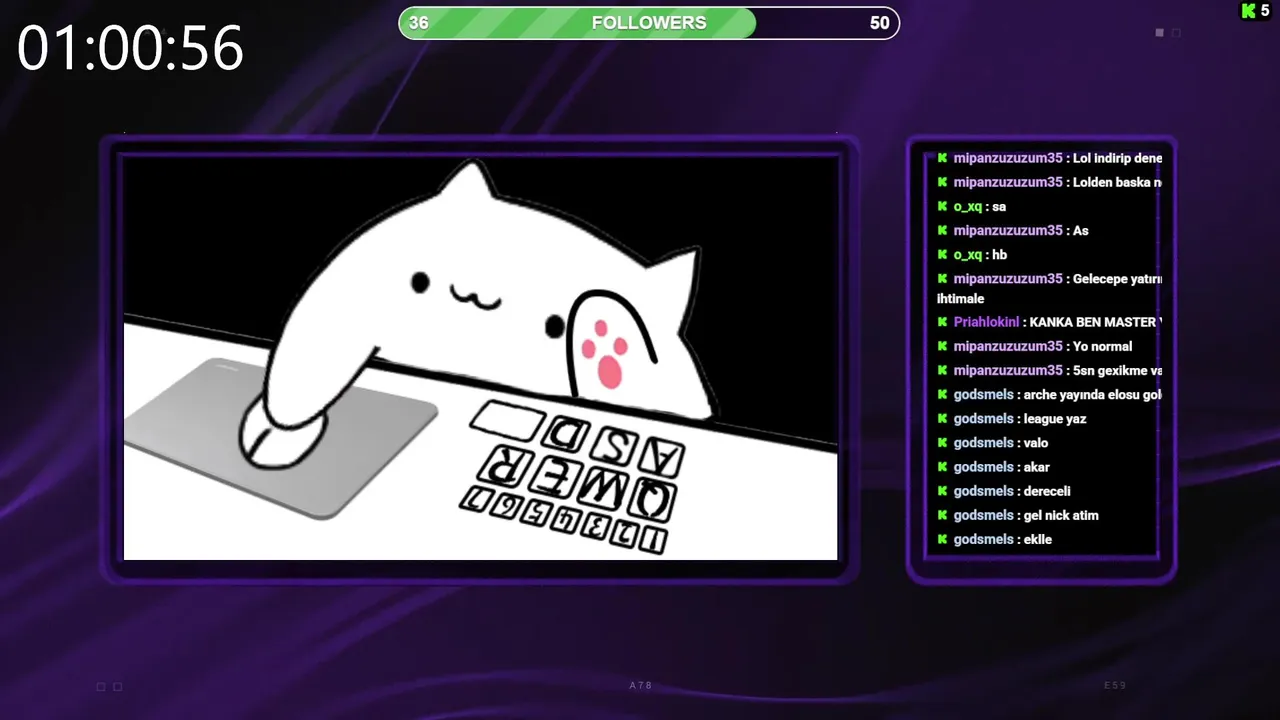Click chat text 'league yaz'
This screenshot has width=1280, height=720.
(1055, 419)
